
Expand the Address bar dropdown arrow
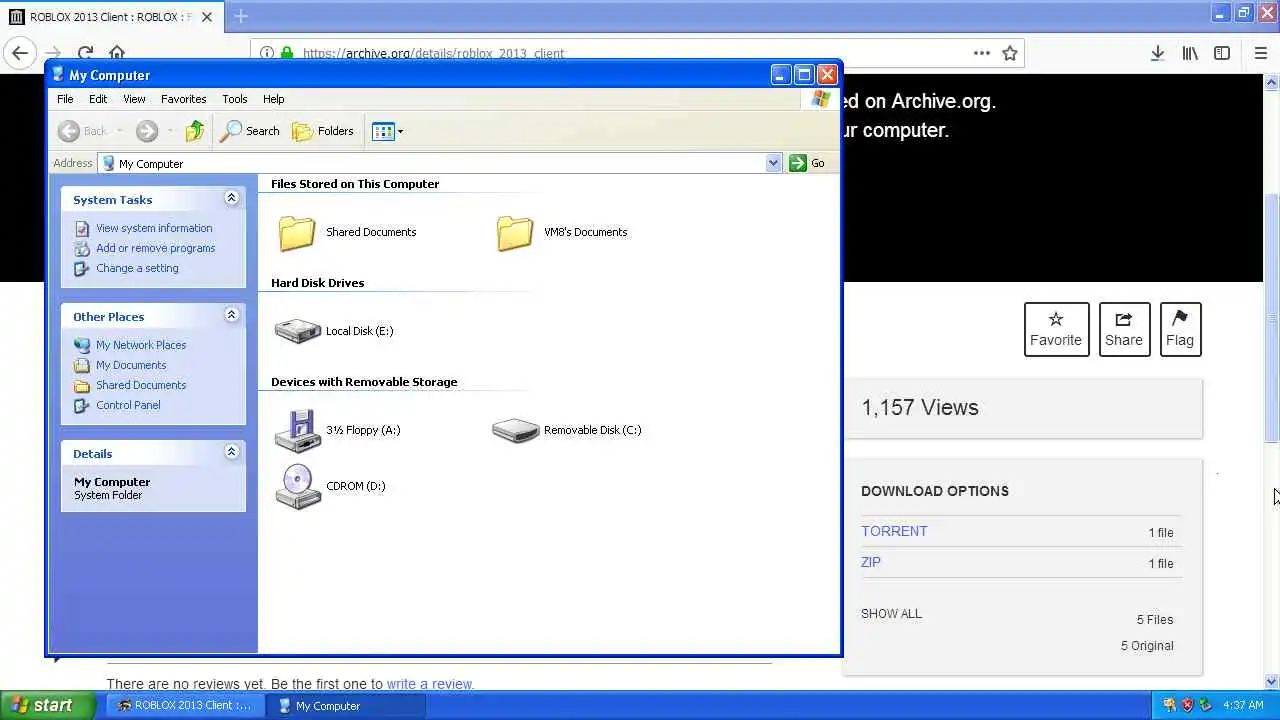pyautogui.click(x=773, y=163)
